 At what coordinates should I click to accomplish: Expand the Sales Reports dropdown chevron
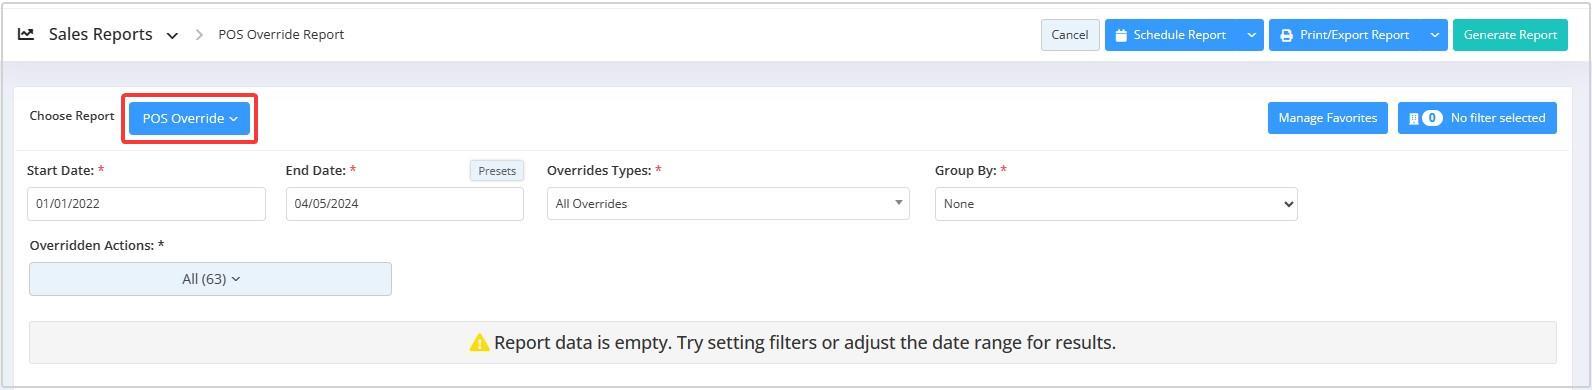[x=172, y=36]
